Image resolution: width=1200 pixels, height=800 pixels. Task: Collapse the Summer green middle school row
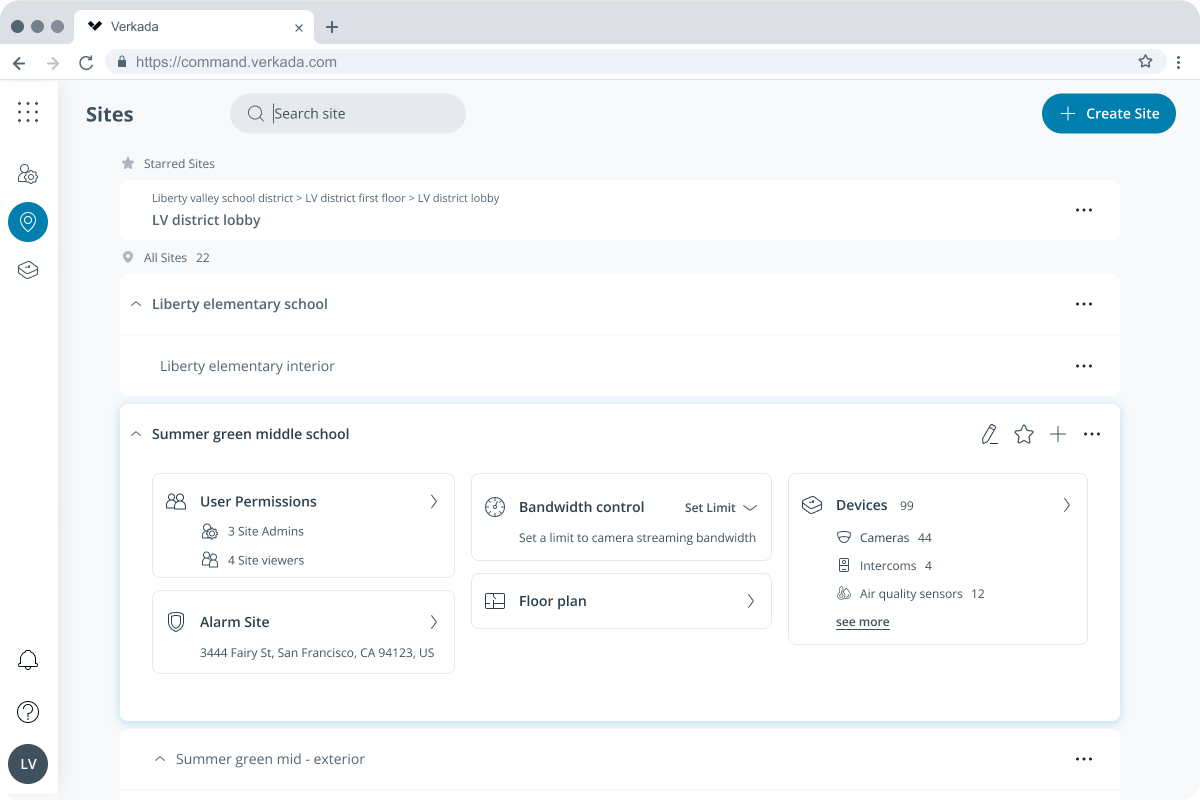click(x=136, y=434)
